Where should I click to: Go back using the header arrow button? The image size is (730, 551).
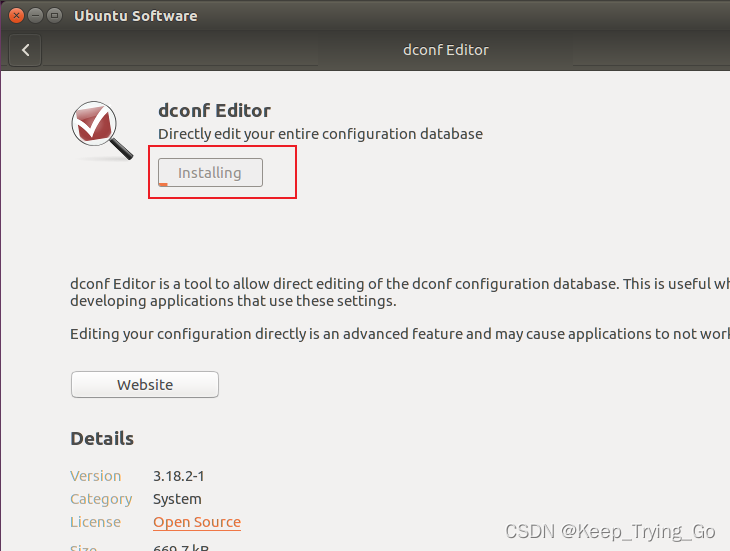26,49
